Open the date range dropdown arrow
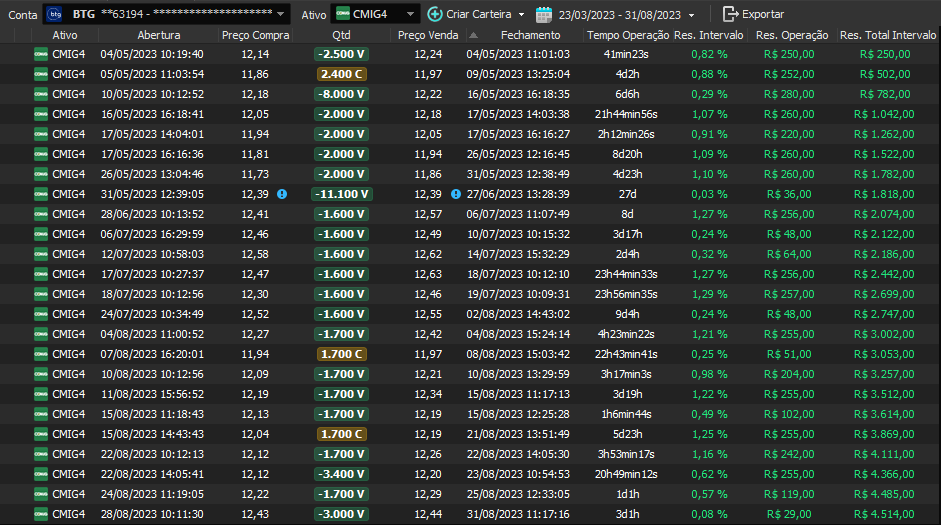The height and width of the screenshot is (525, 941). tap(691, 15)
